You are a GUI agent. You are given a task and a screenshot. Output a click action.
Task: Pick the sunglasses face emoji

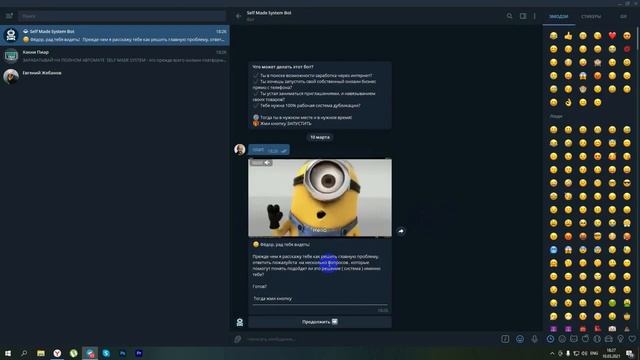point(627,183)
